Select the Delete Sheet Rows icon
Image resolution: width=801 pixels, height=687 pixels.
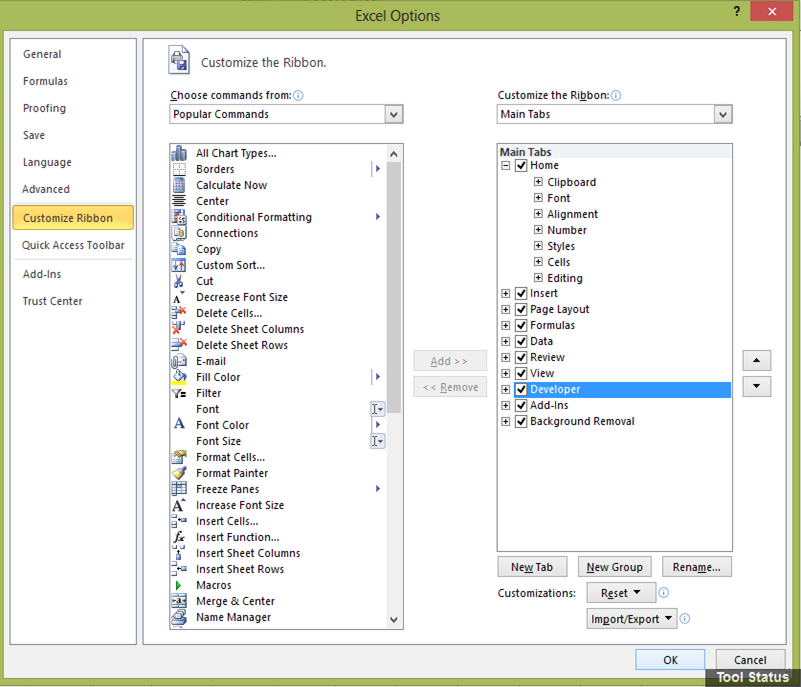pos(179,345)
